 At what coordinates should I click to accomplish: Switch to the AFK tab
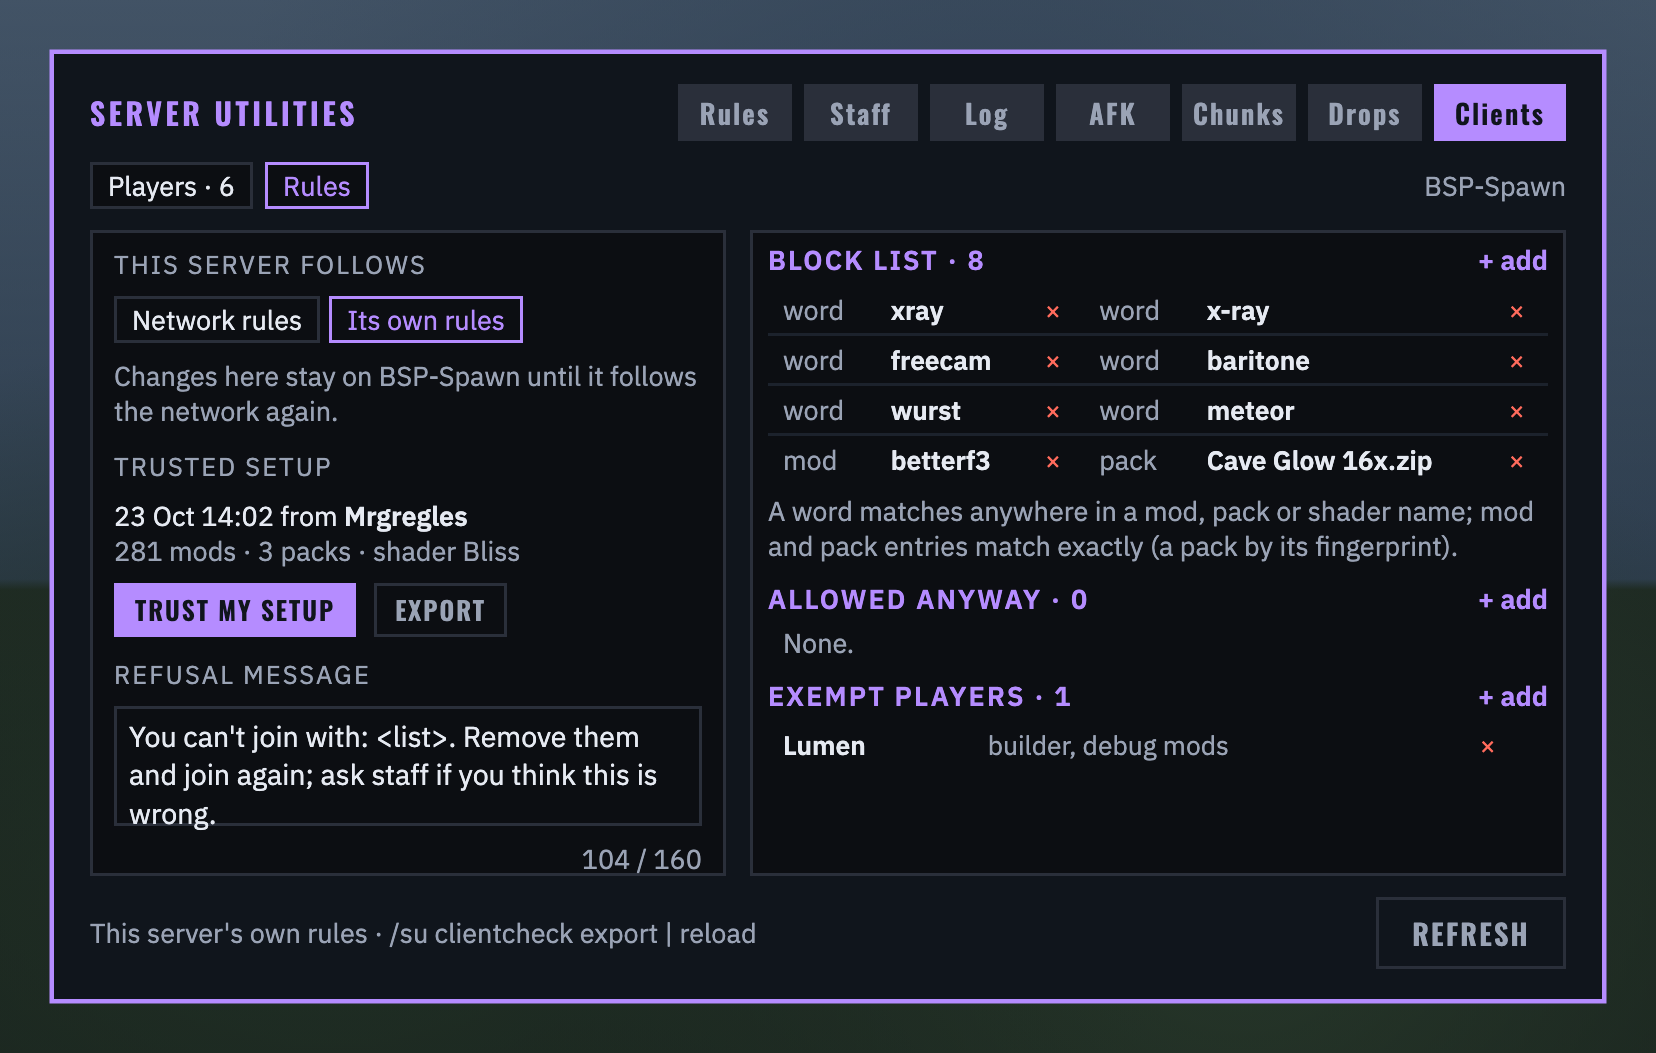pos(1113,113)
